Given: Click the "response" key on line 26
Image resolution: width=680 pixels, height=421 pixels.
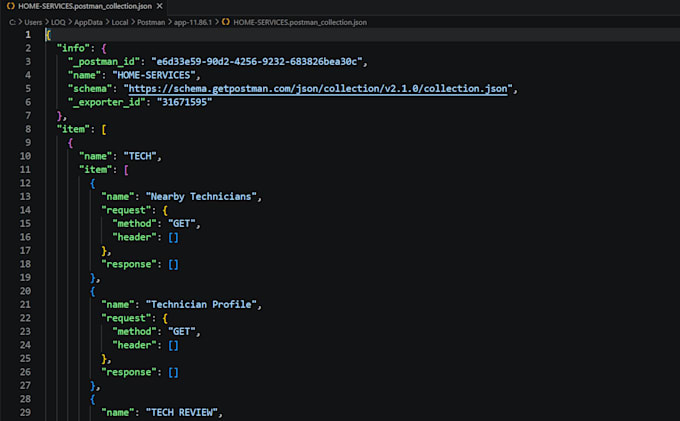Looking at the screenshot, I should coord(128,372).
